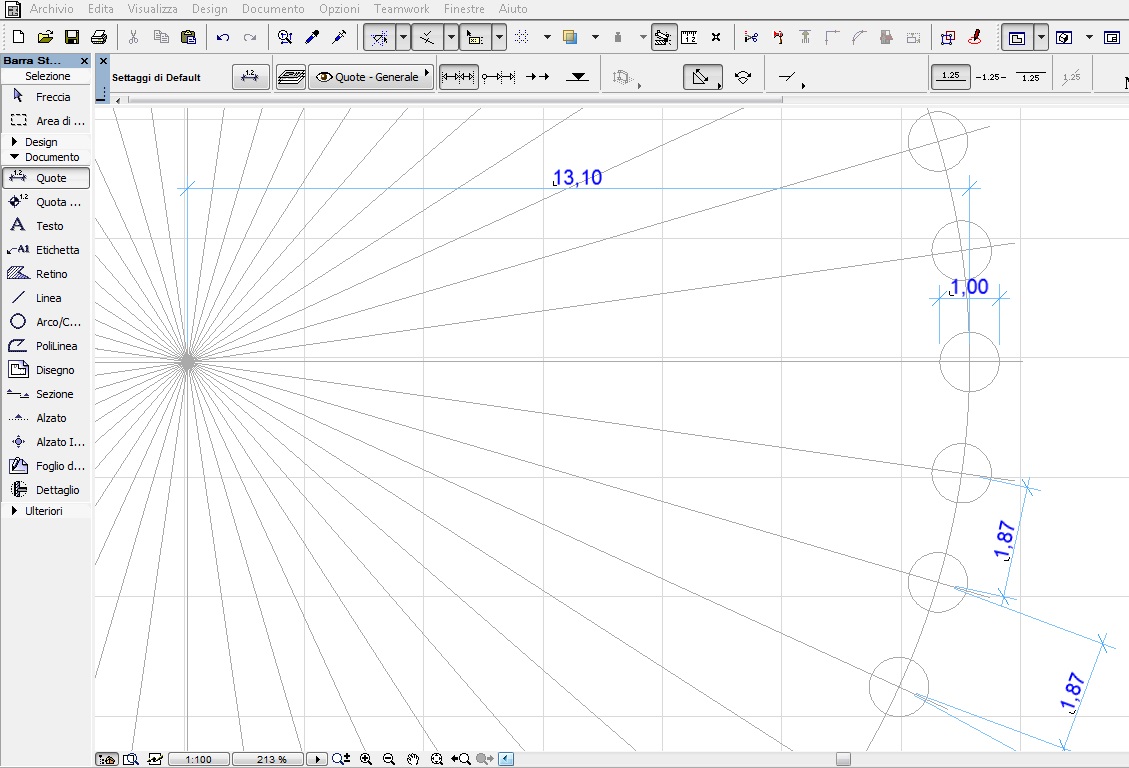Viewport: 1129px width, 768px height.
Task: Click the 213 % zoom button
Action: tap(271, 759)
